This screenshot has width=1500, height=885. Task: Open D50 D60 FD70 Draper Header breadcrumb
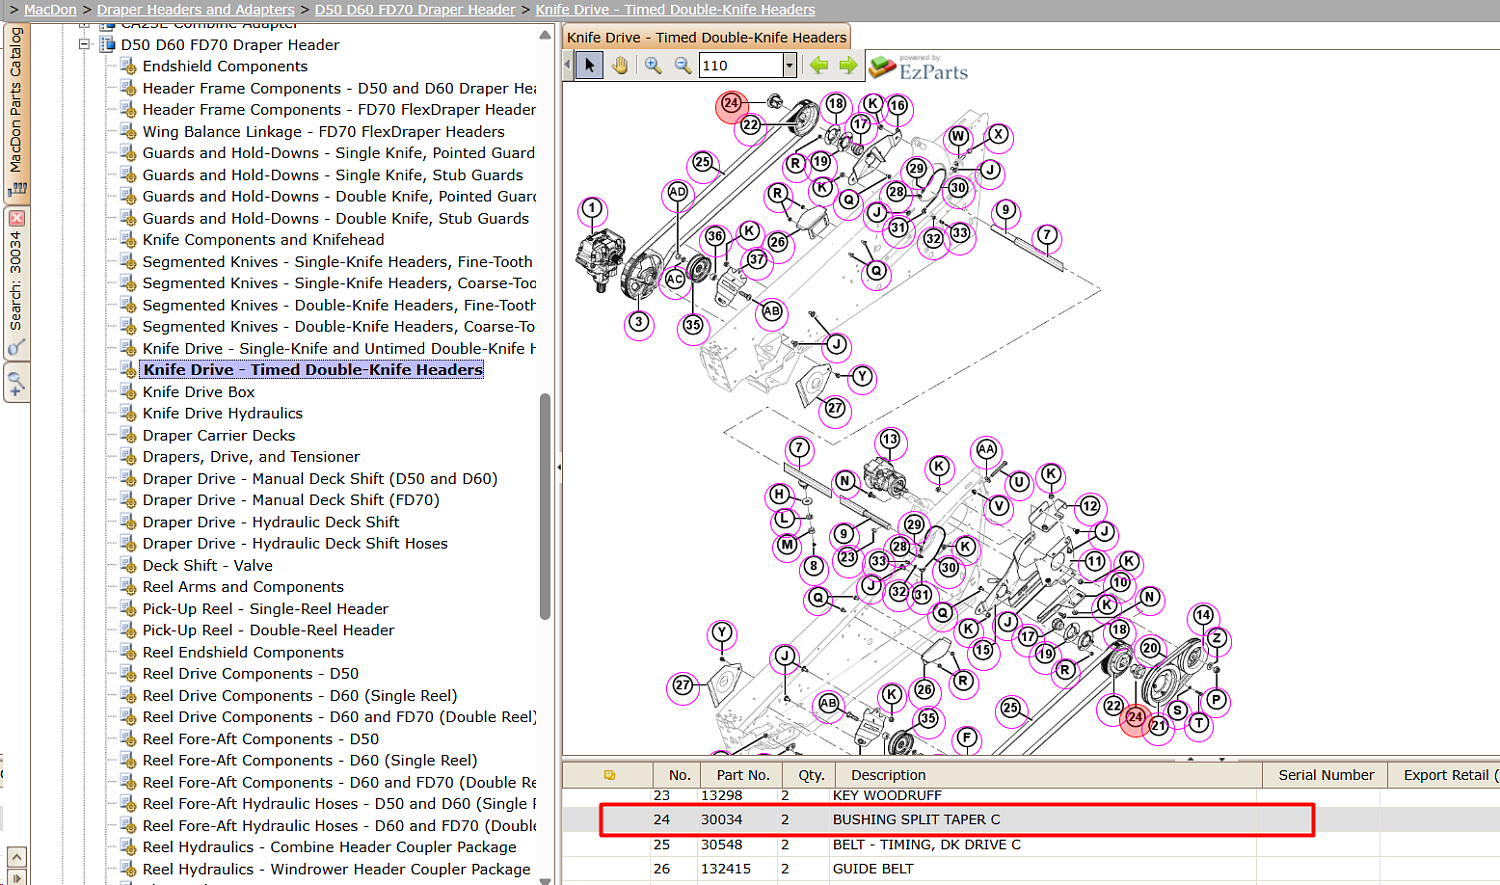[415, 10]
